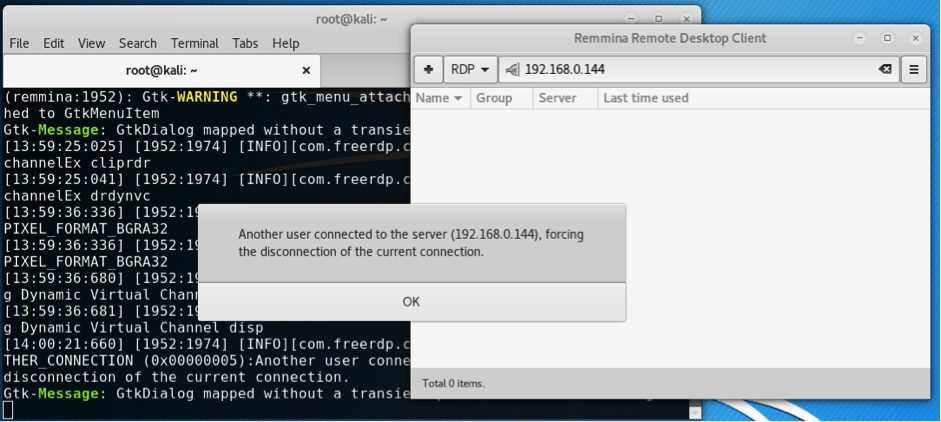Viewport: 941px width, 422px height.
Task: Click the clear icon in the address field
Action: (884, 70)
